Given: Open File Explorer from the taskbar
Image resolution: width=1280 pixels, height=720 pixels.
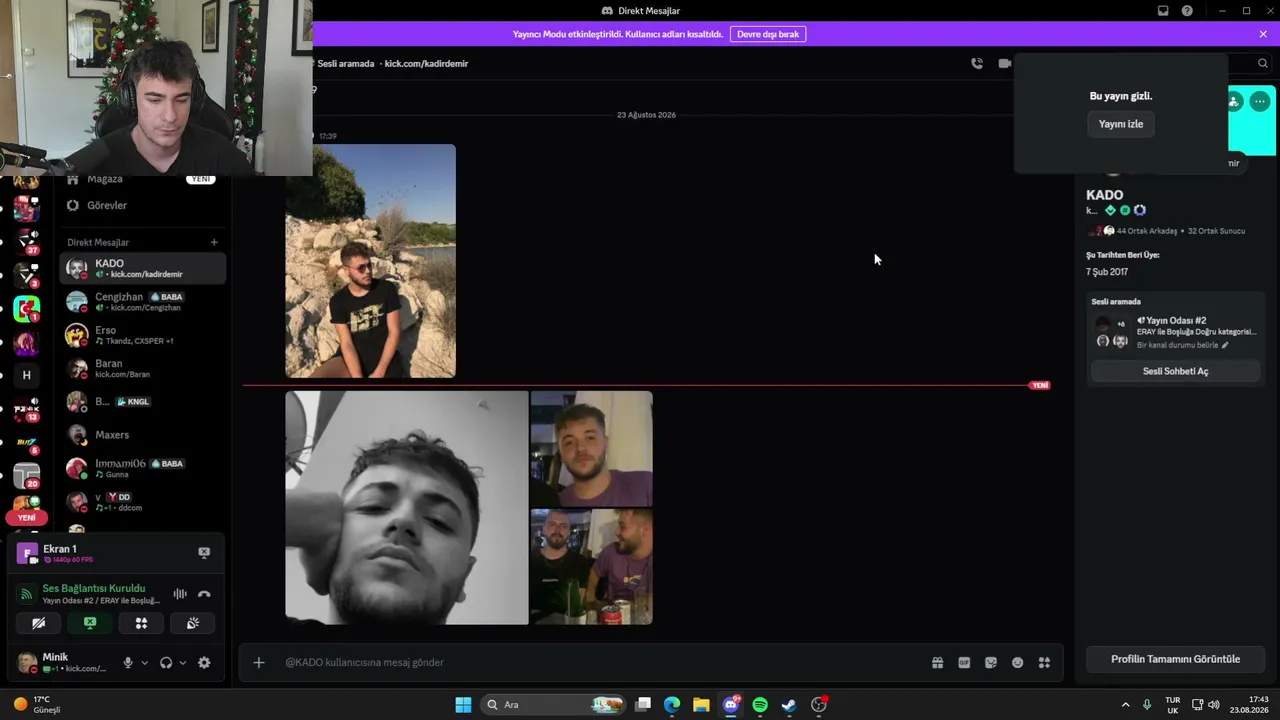Looking at the screenshot, I should (x=701, y=705).
